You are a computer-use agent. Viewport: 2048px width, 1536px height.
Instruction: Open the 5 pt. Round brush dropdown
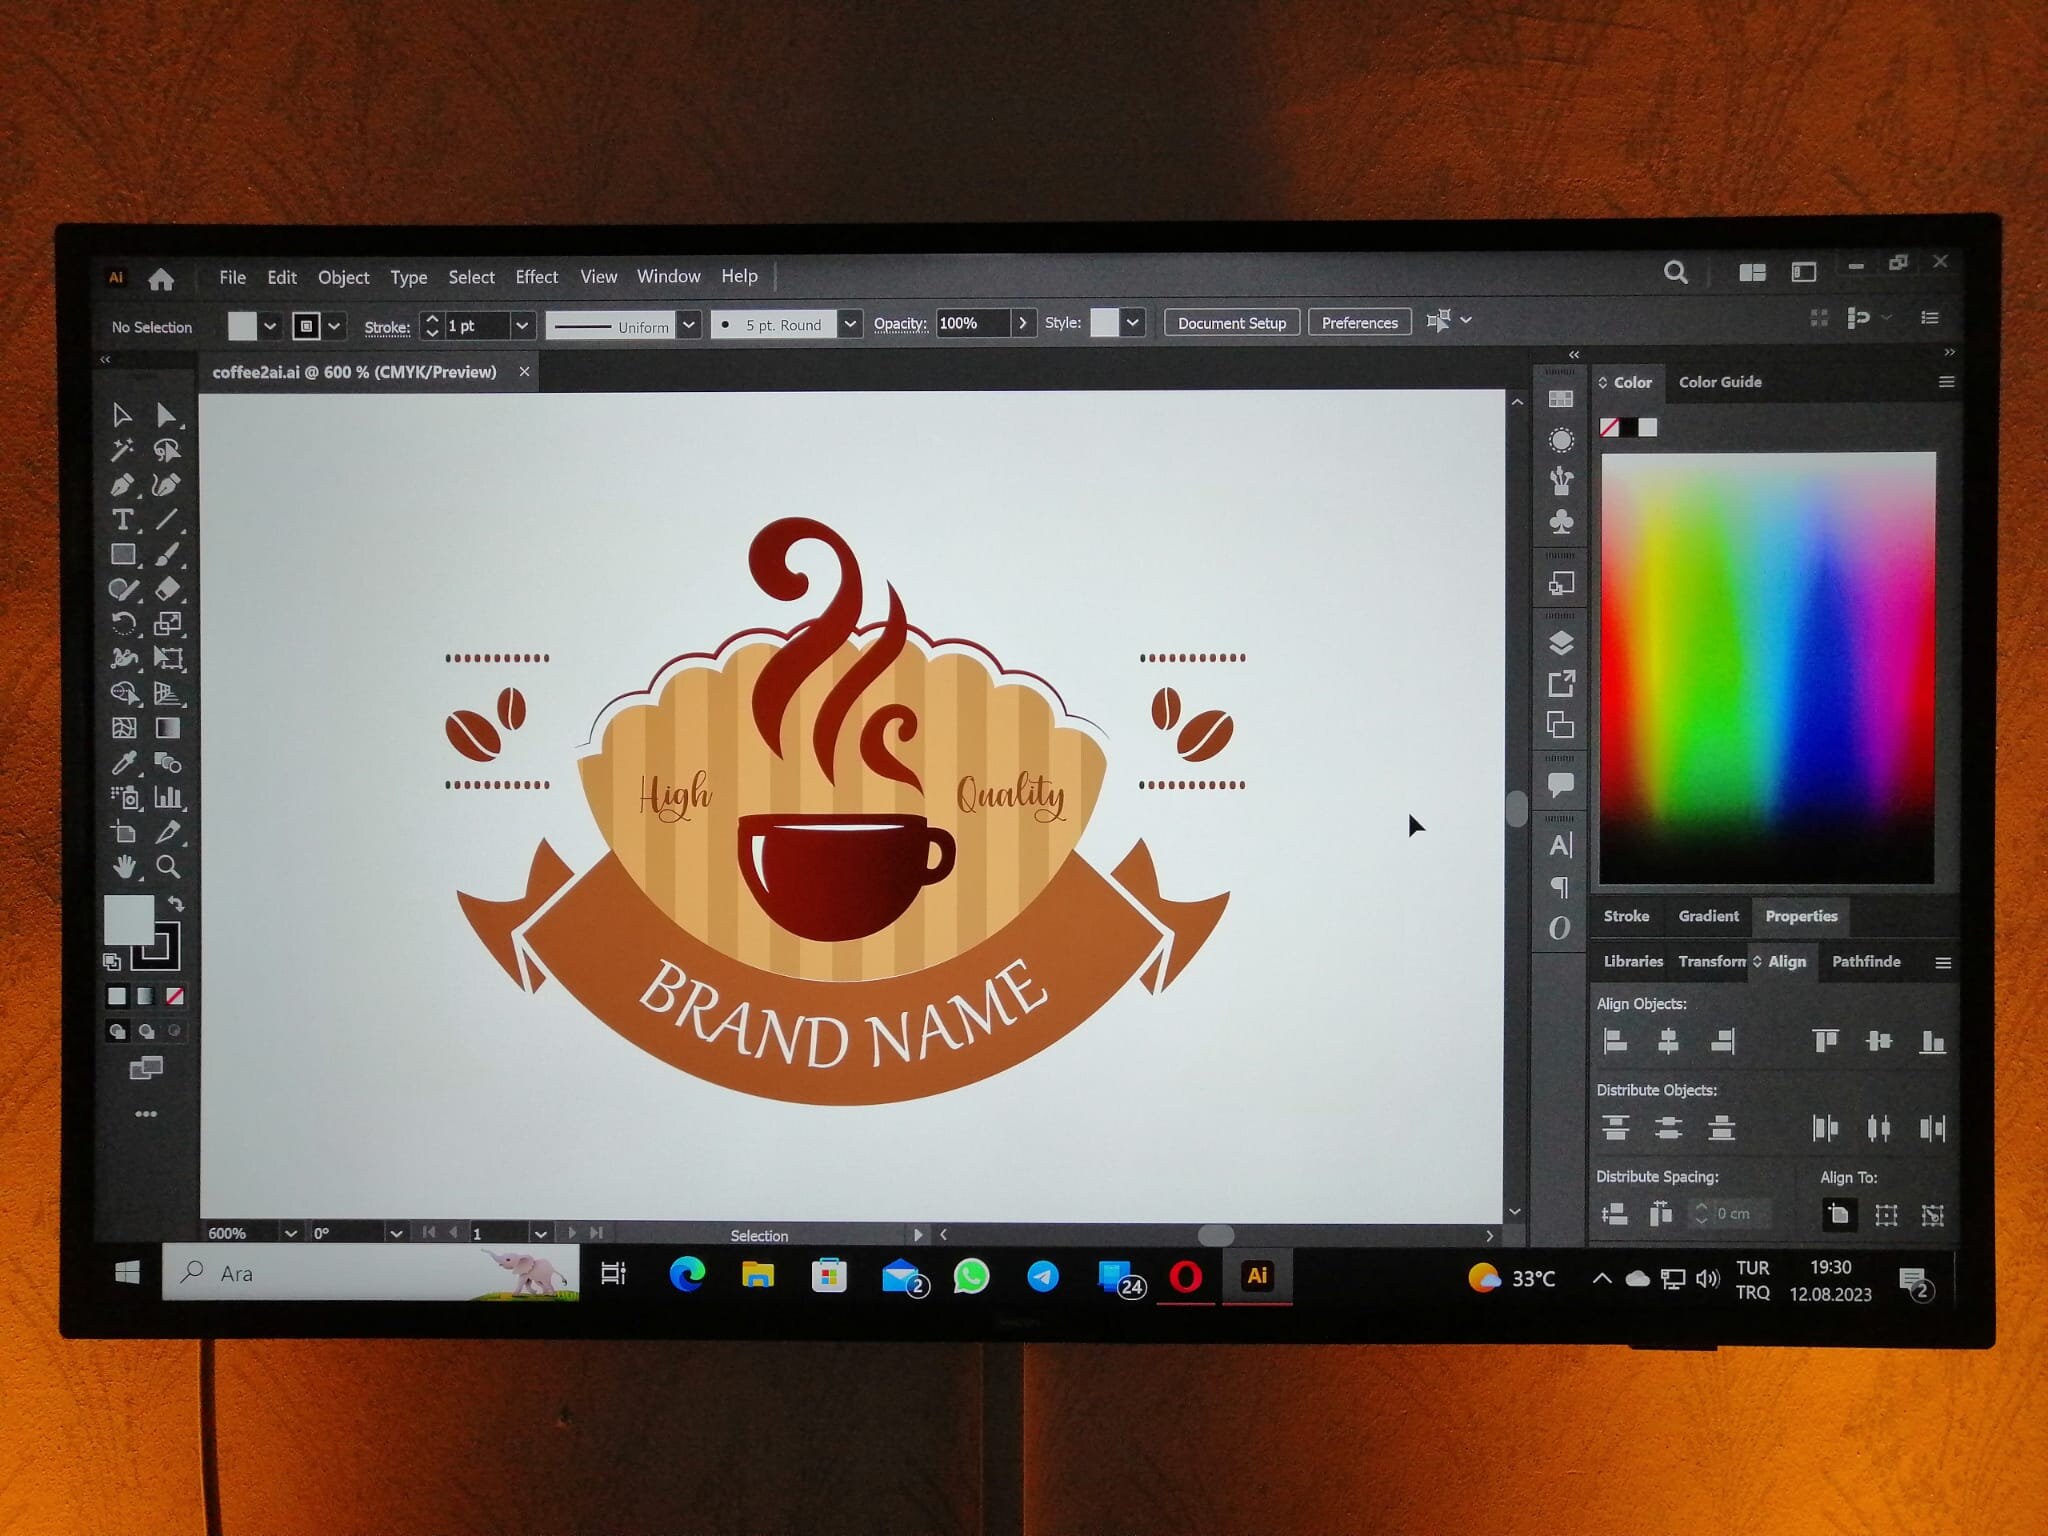click(850, 323)
